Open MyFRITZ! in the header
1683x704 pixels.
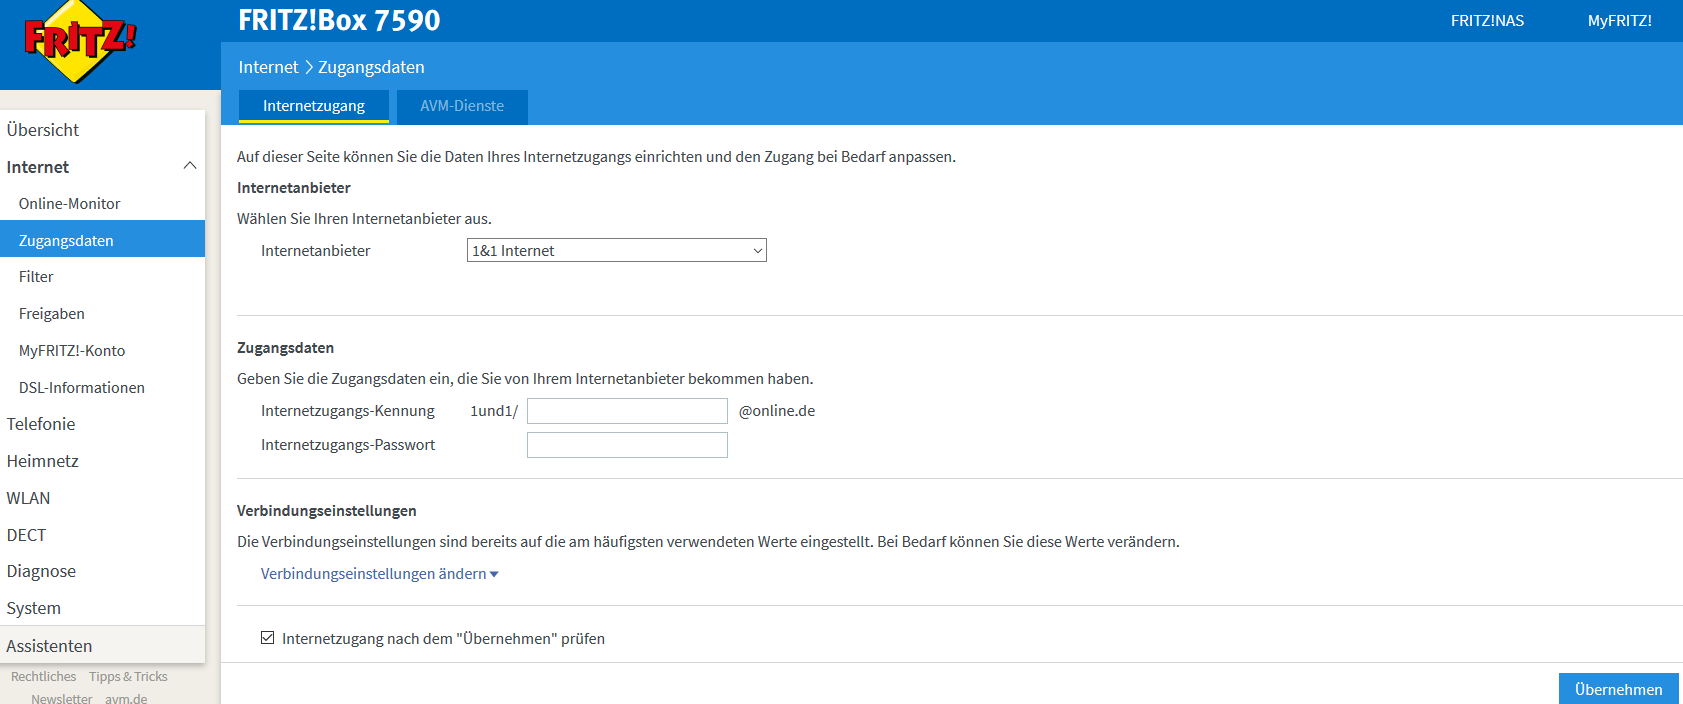(x=1619, y=20)
